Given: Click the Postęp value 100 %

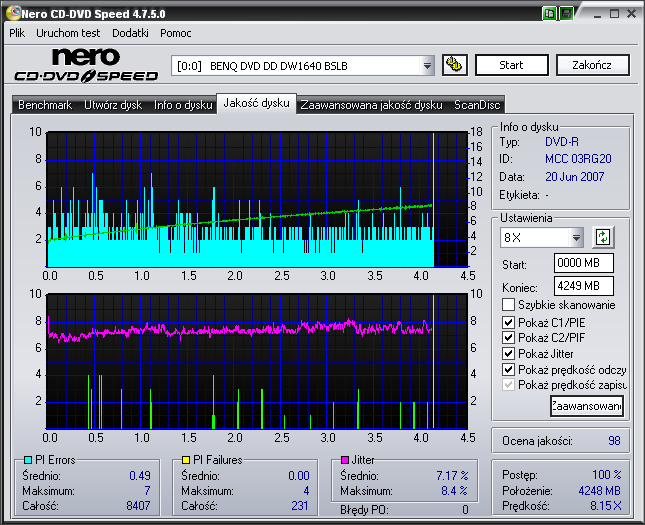Looking at the screenshot, I should [x=607, y=475].
